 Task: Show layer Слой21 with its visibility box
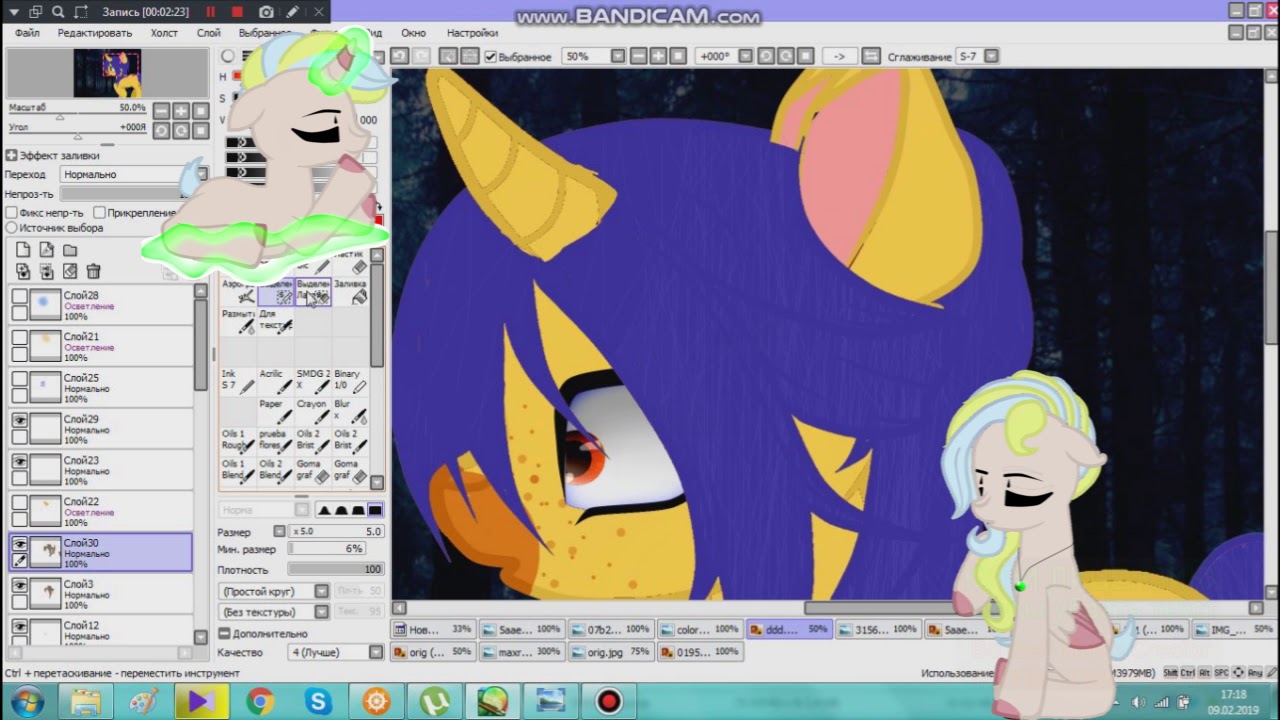point(19,337)
